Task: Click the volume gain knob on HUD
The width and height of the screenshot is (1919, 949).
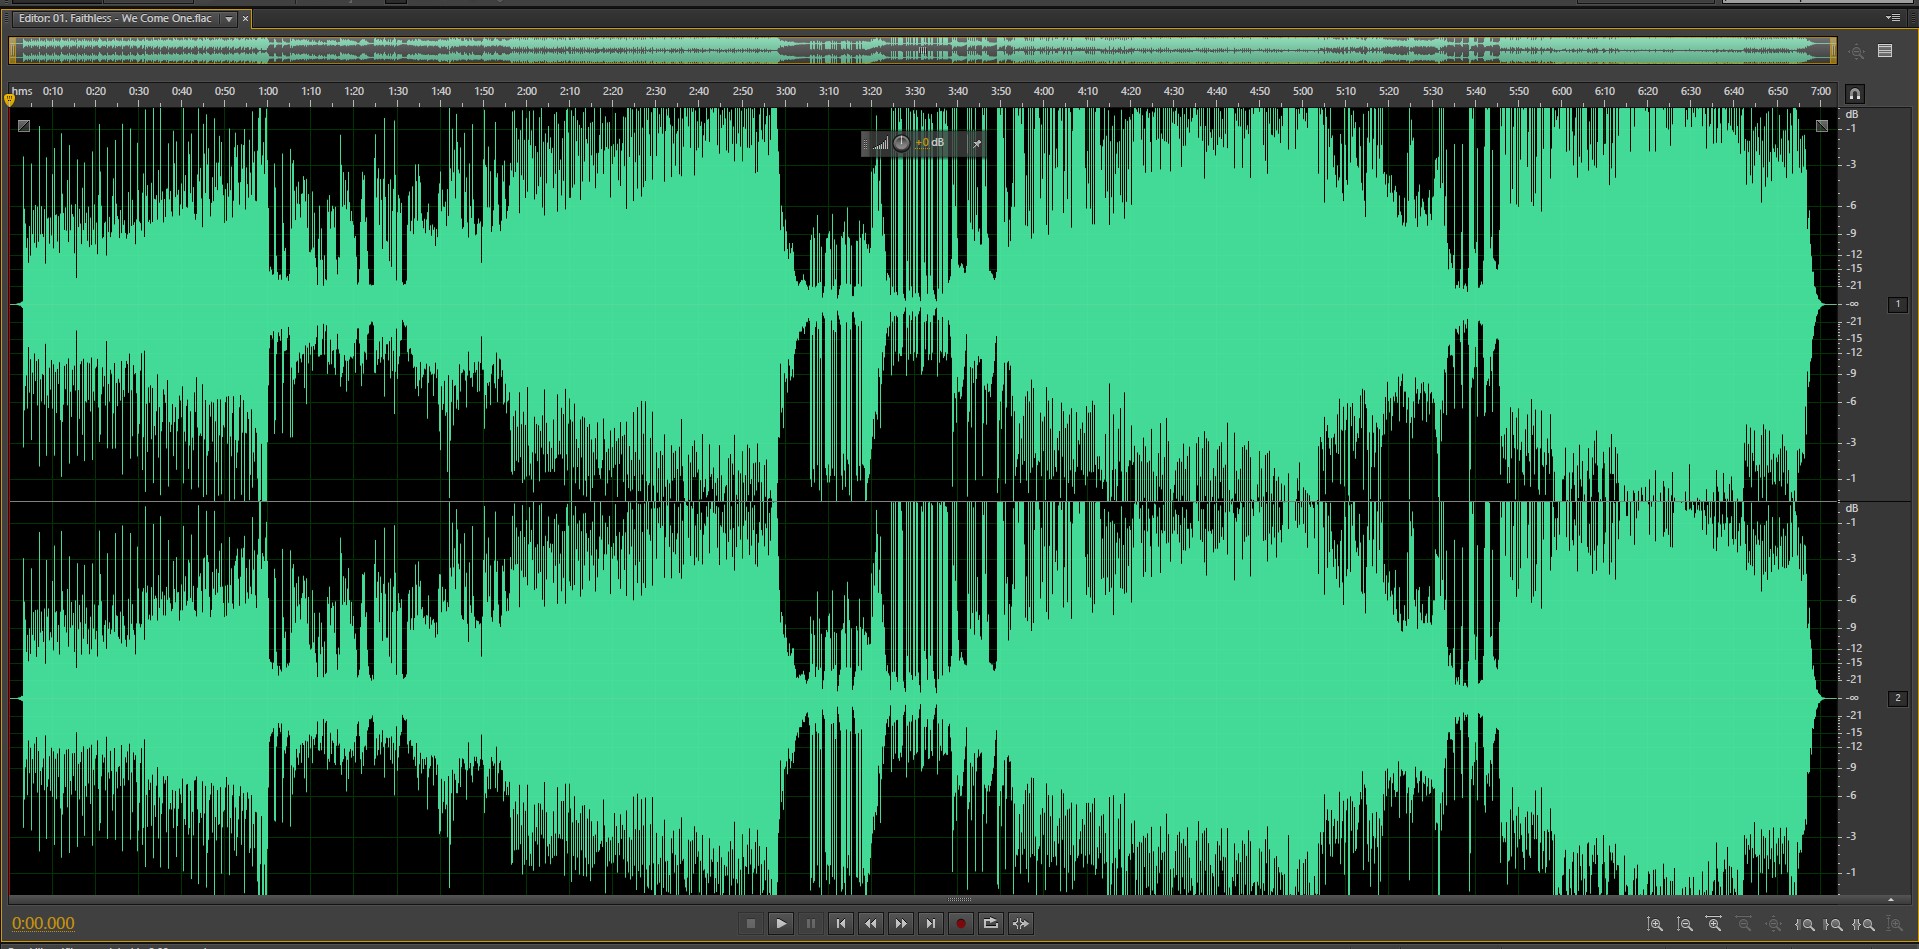Action: pyautogui.click(x=901, y=143)
